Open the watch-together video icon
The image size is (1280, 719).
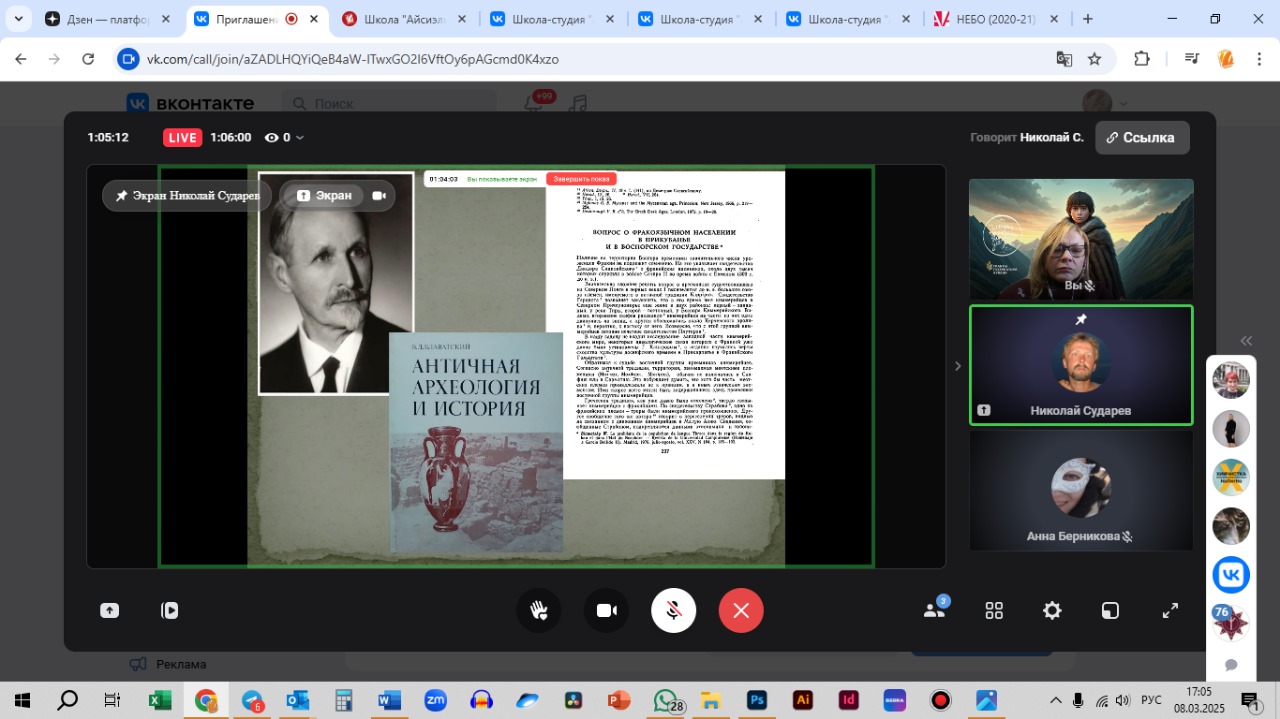(170, 610)
